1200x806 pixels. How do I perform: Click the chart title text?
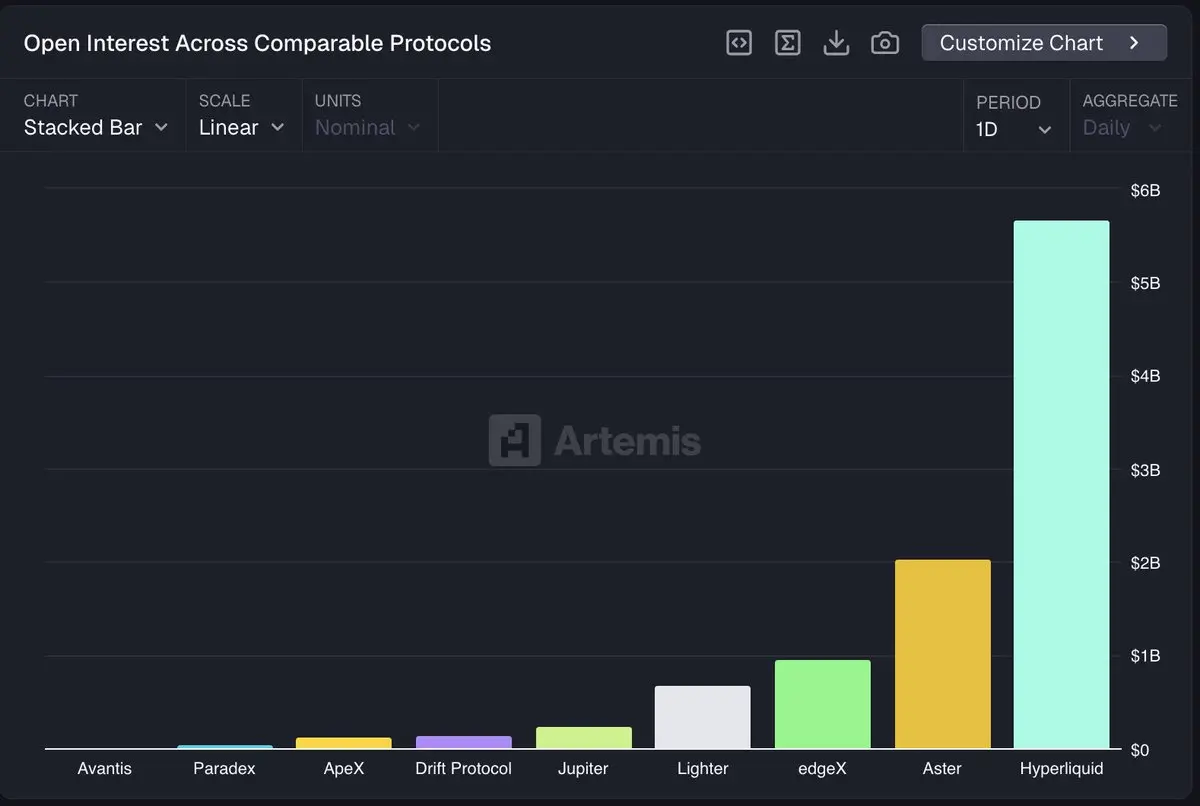(x=257, y=43)
